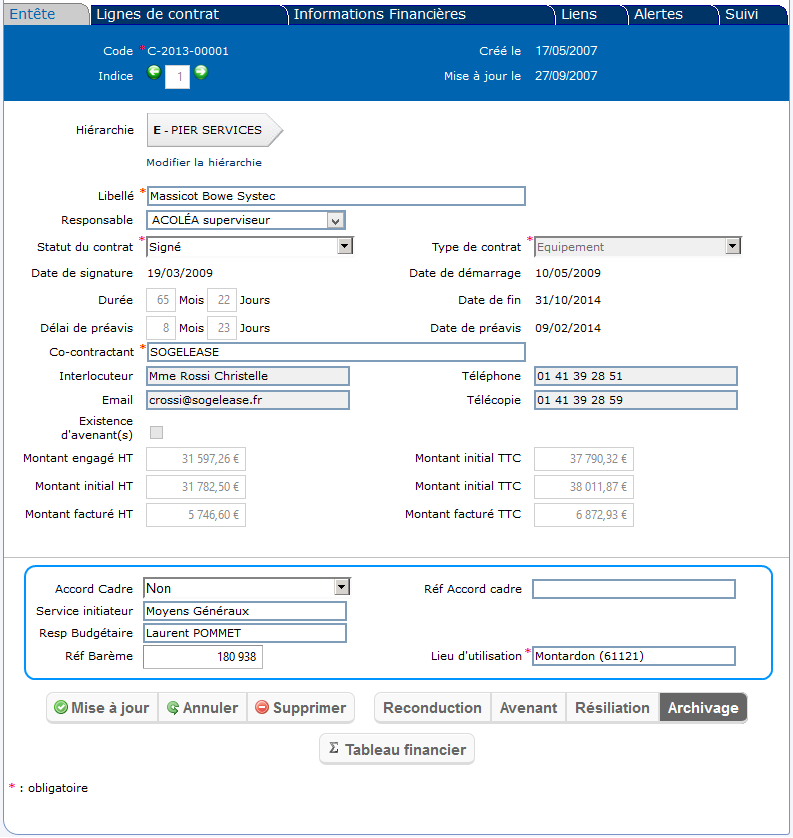This screenshot has width=793, height=838.
Task: Click the Supprimer button
Action: [300, 708]
